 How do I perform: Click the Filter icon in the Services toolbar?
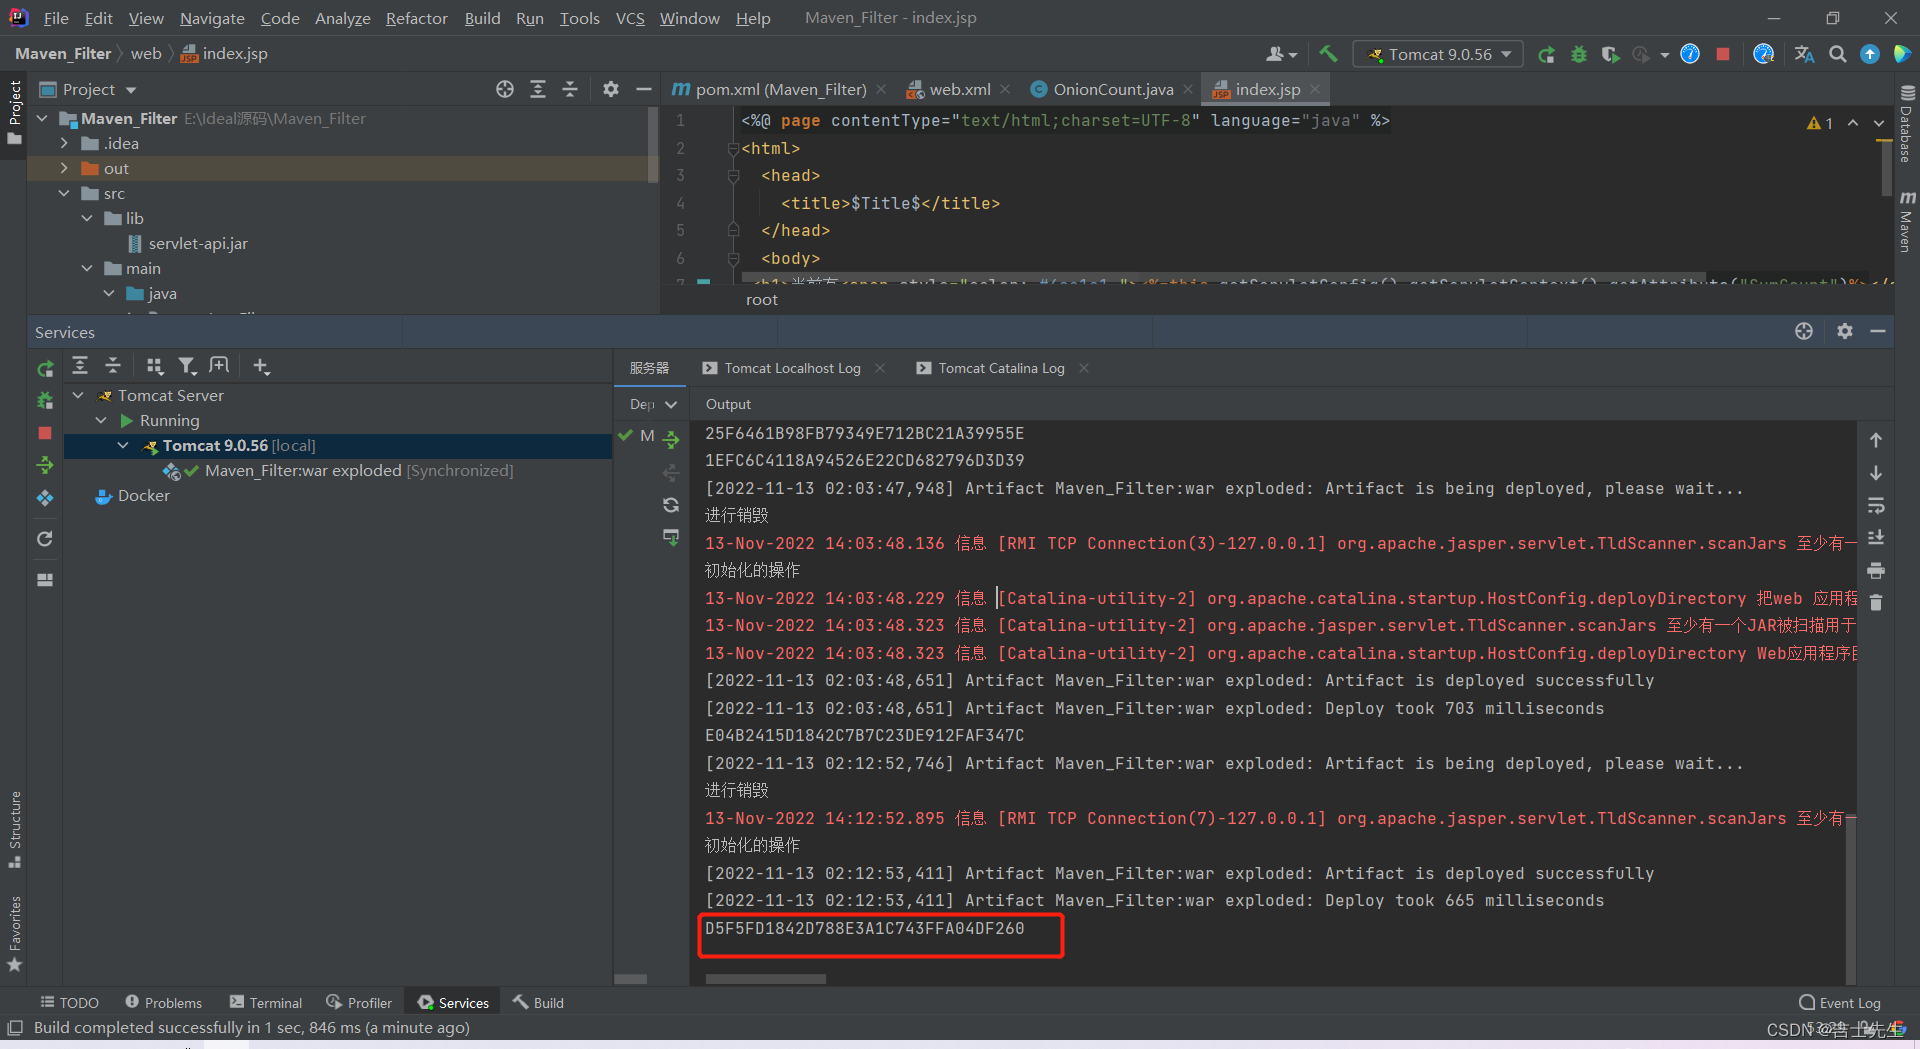[187, 366]
